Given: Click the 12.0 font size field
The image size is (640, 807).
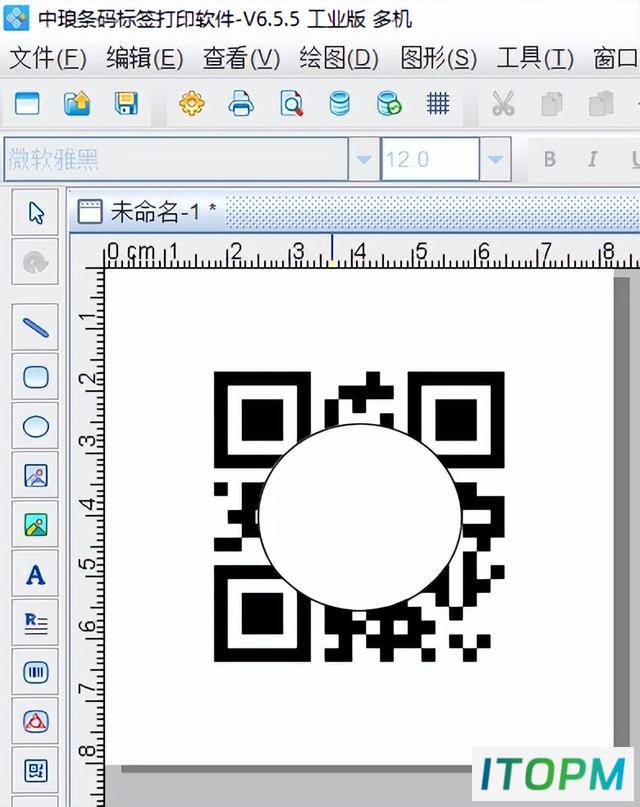Looking at the screenshot, I should (430, 159).
